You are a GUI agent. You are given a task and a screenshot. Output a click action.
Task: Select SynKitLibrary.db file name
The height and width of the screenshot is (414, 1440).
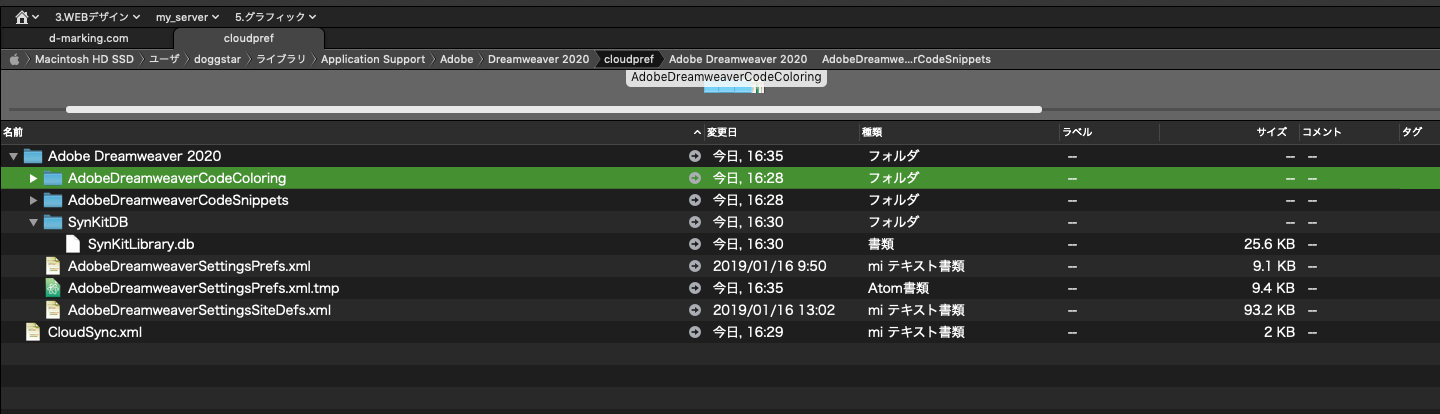coord(139,244)
